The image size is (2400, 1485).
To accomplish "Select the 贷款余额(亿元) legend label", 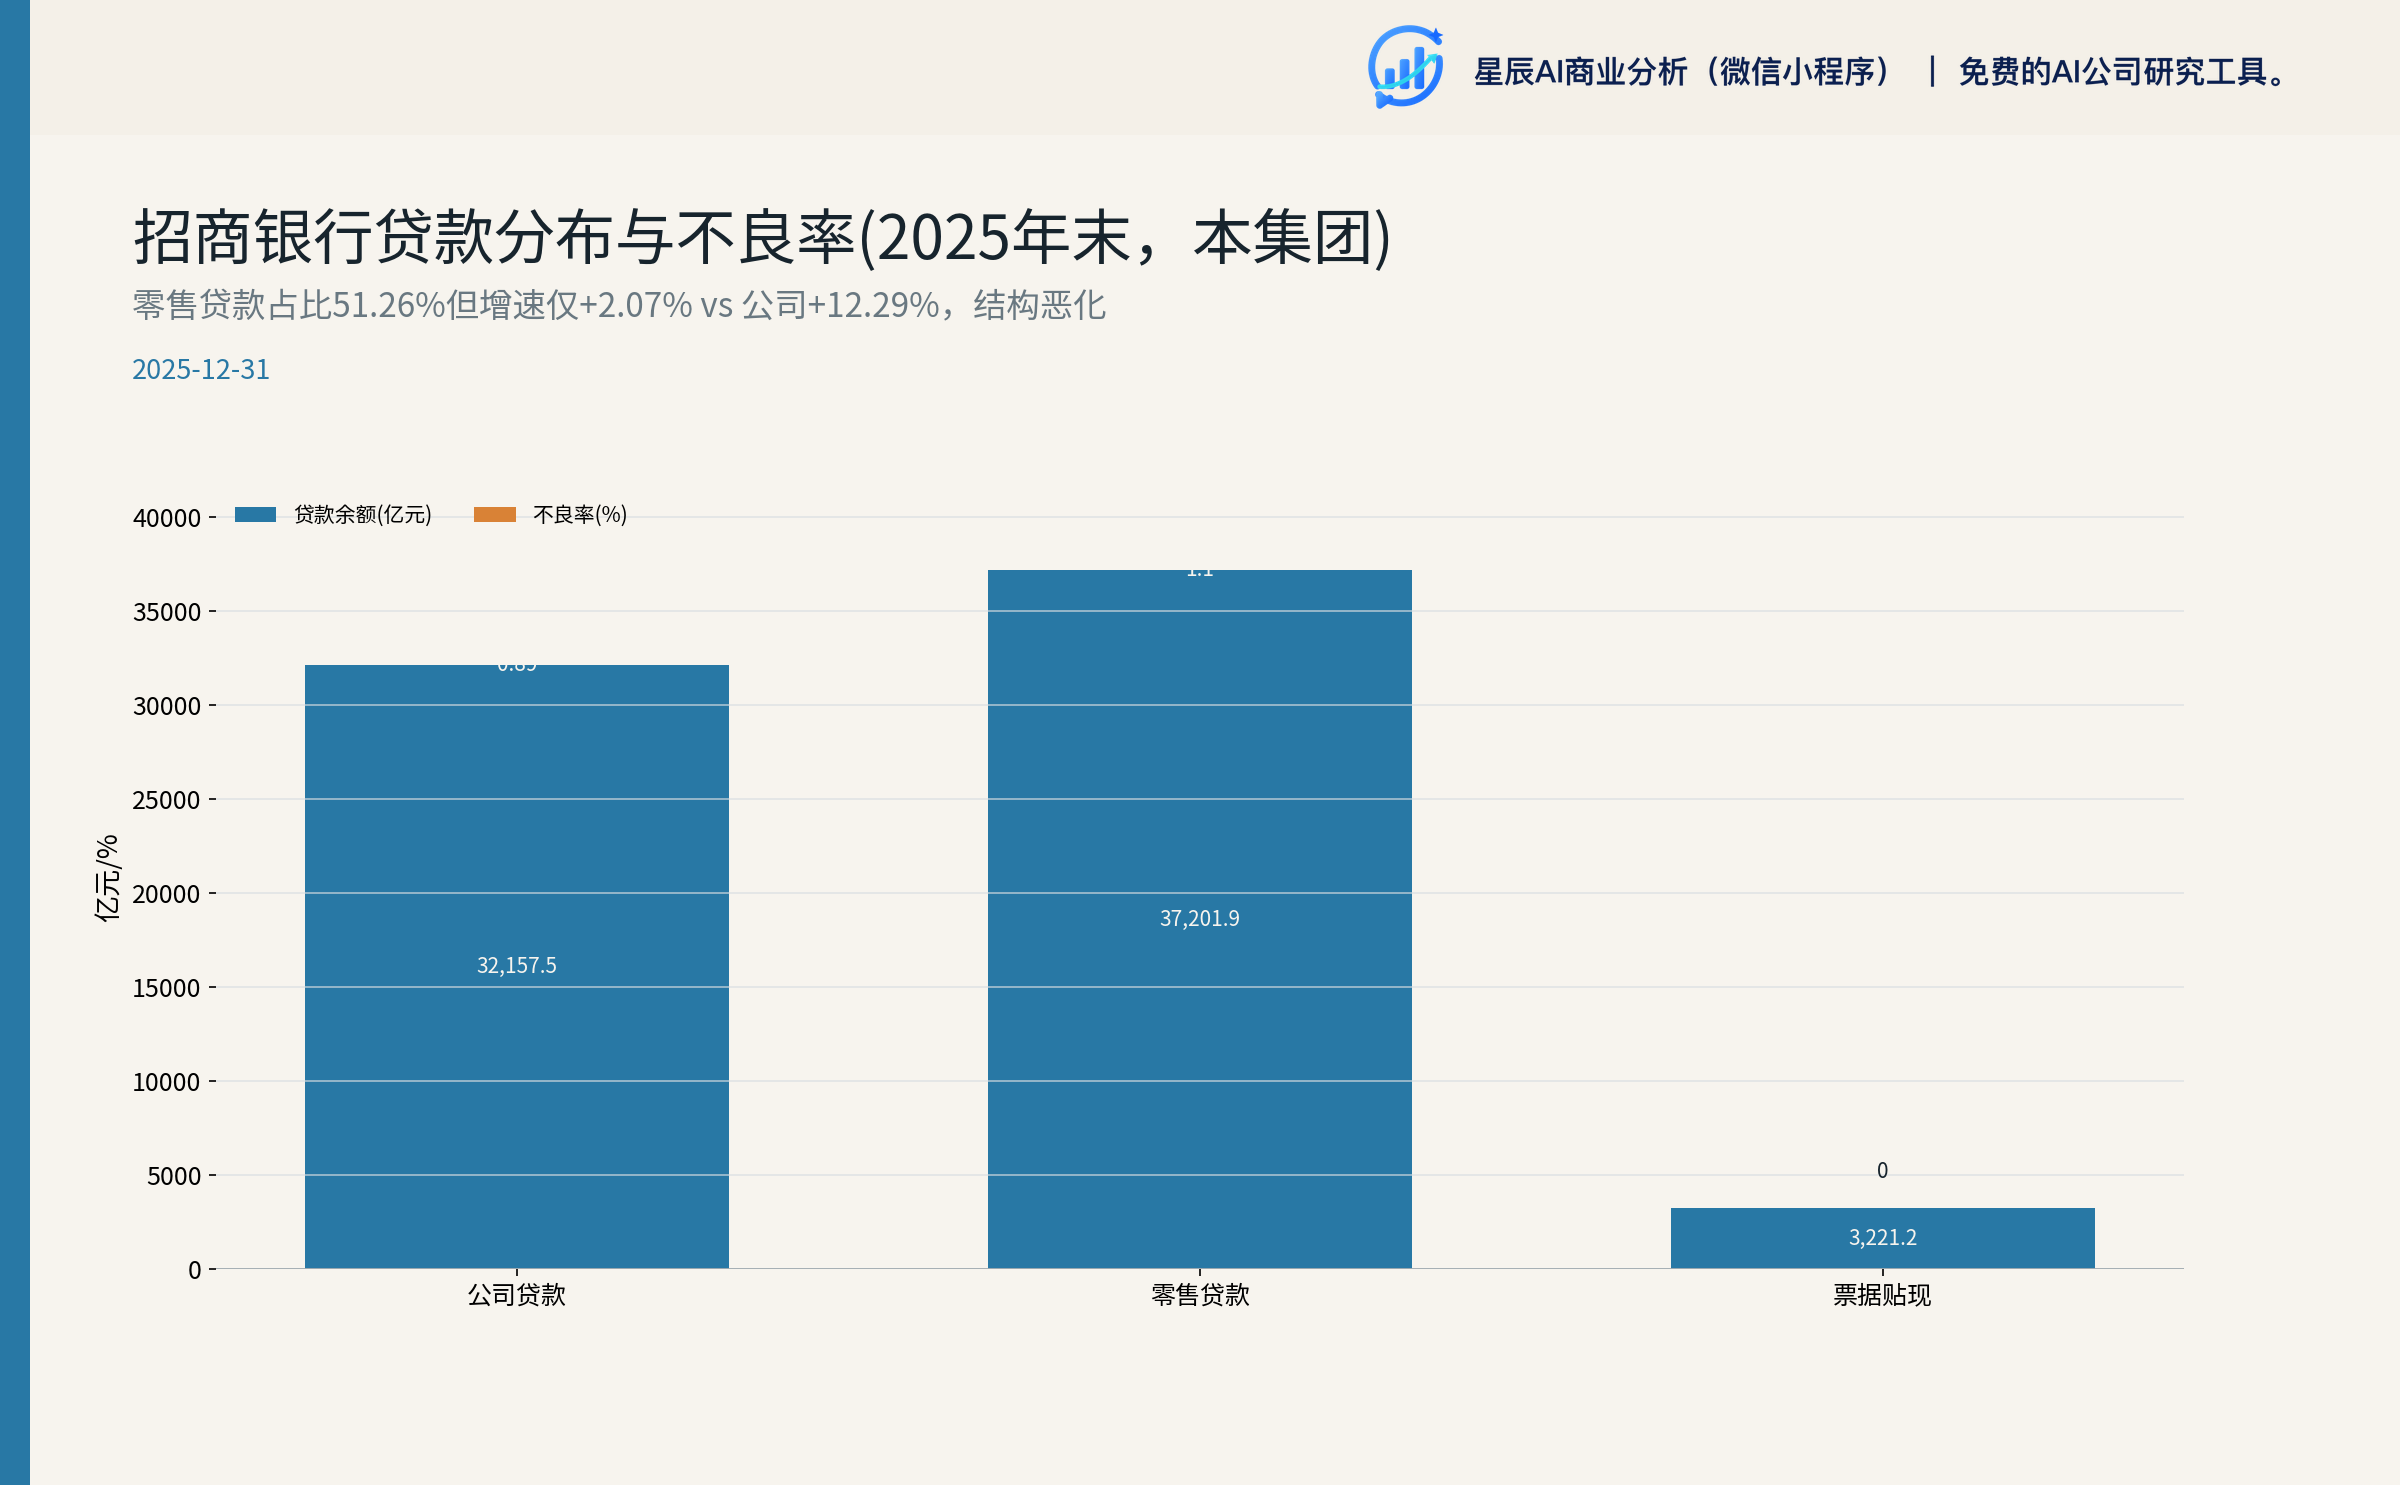I will click(x=363, y=514).
